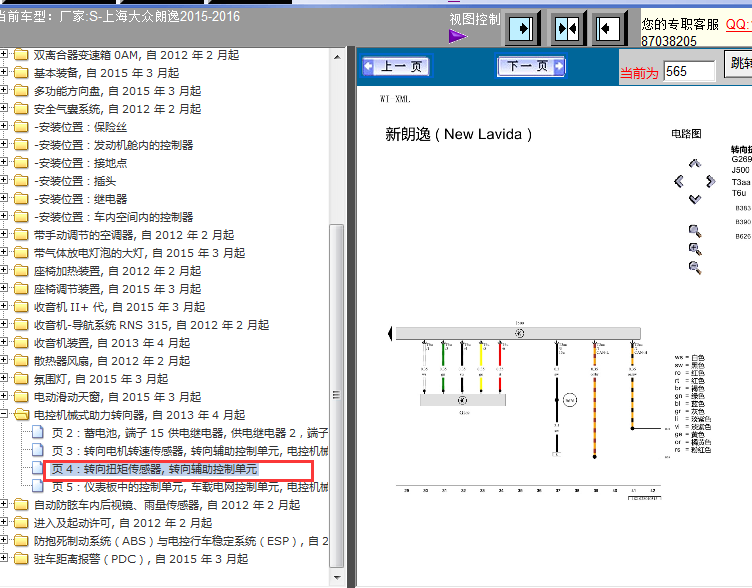Expand the -安装位置：继电器 node

pos(4,198)
